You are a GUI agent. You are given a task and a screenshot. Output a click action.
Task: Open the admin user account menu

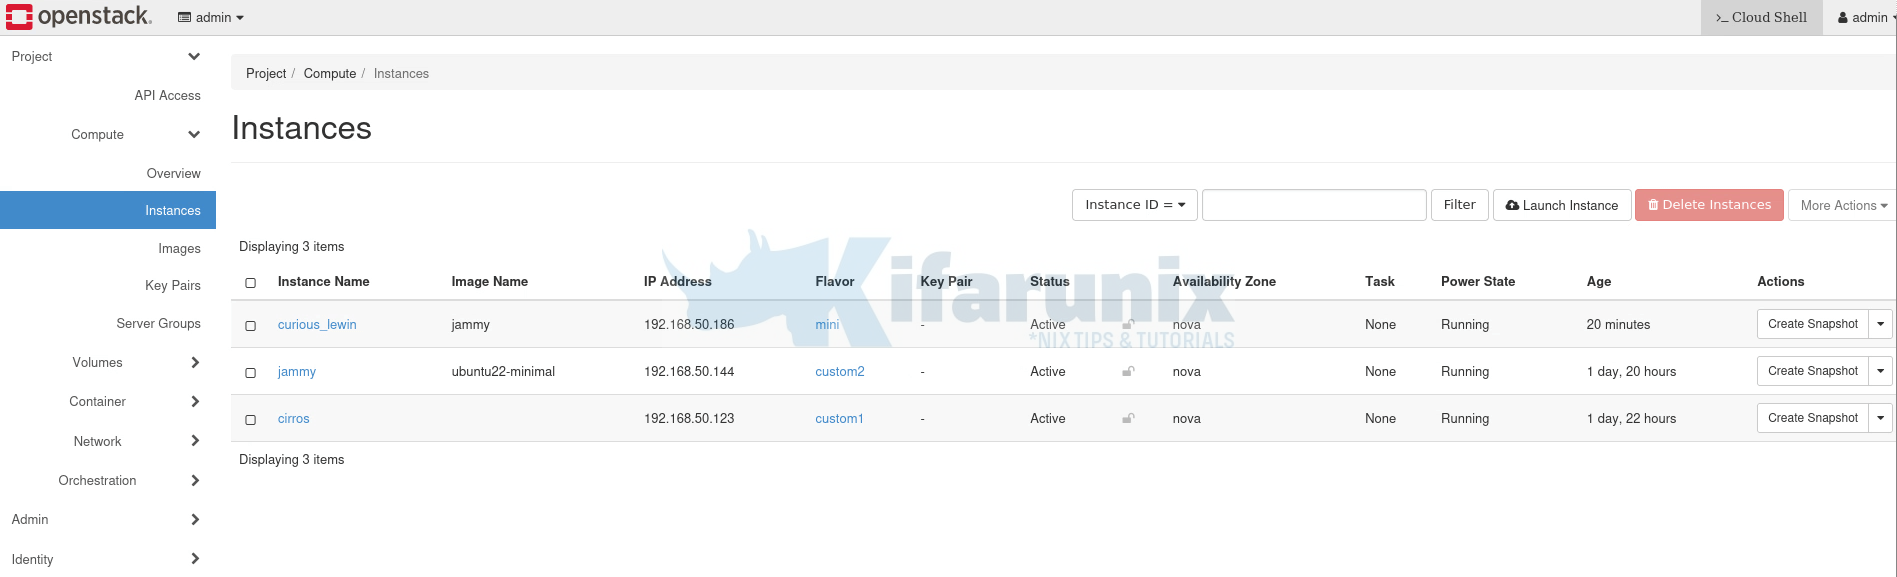tap(1866, 17)
